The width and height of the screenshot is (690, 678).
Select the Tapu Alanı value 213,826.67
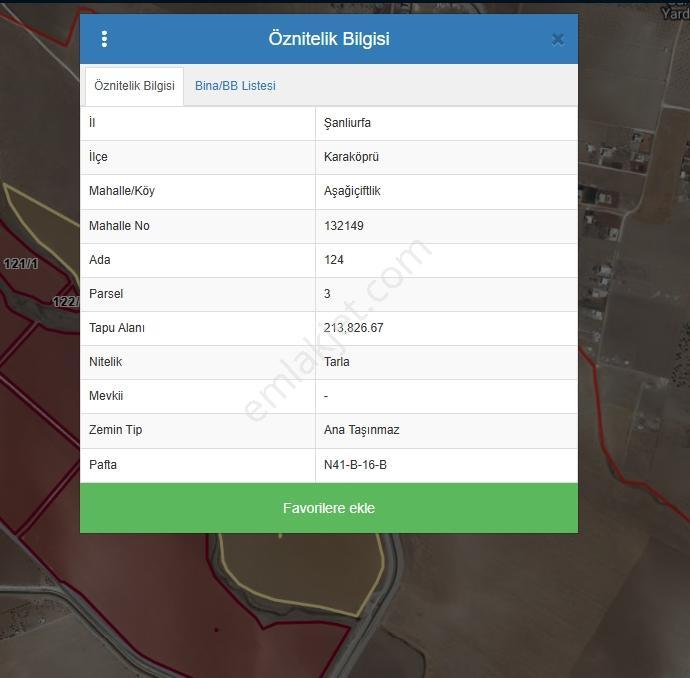click(353, 328)
